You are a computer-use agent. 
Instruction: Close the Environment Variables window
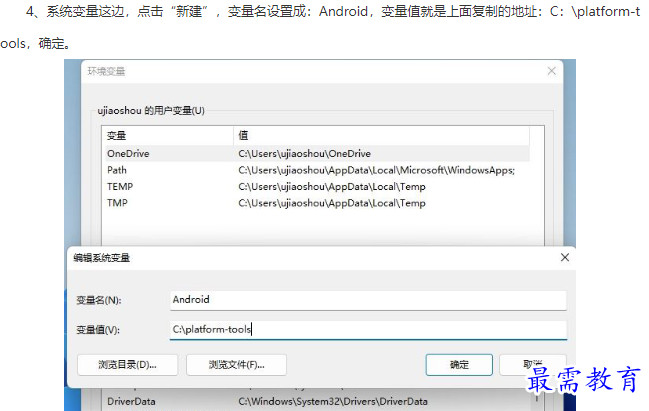click(551, 71)
